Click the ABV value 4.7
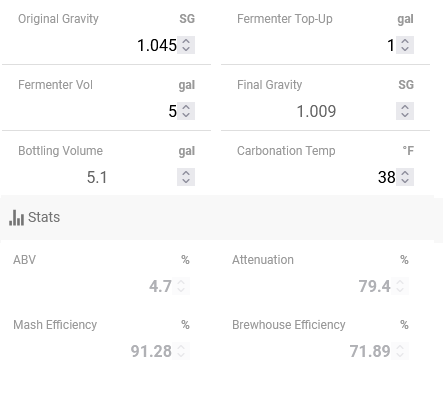Viewport: 446px width, 396px height. 160,286
